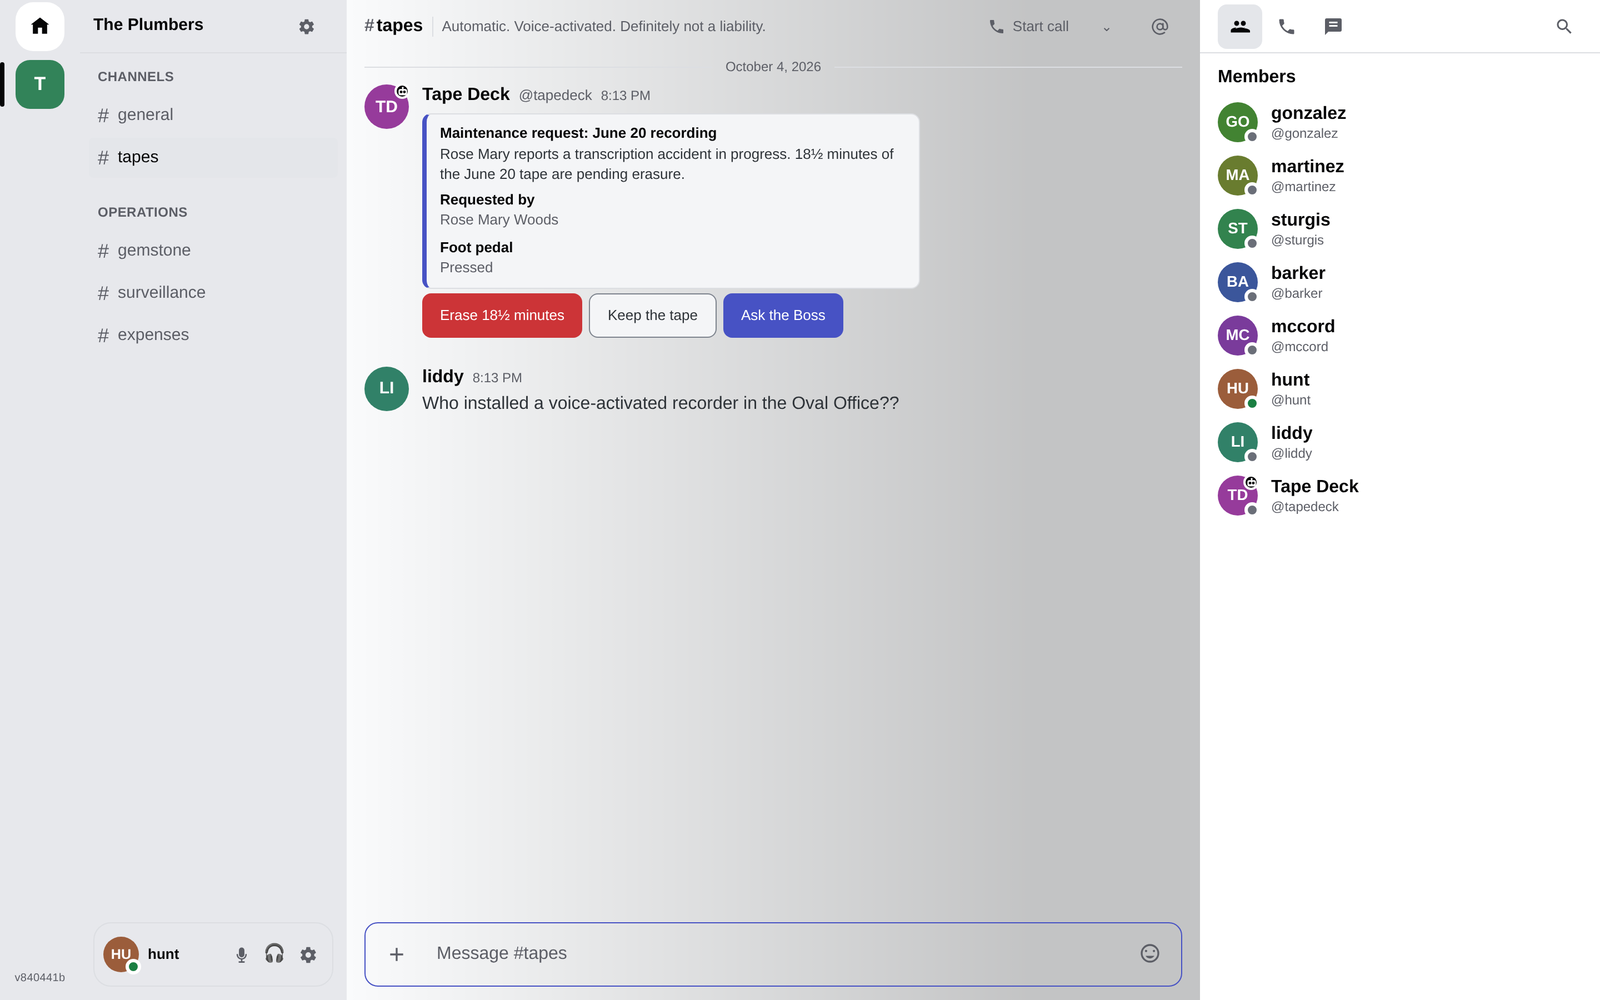Open the Tape Deck message author name
This screenshot has width=1600, height=1000.
466,94
